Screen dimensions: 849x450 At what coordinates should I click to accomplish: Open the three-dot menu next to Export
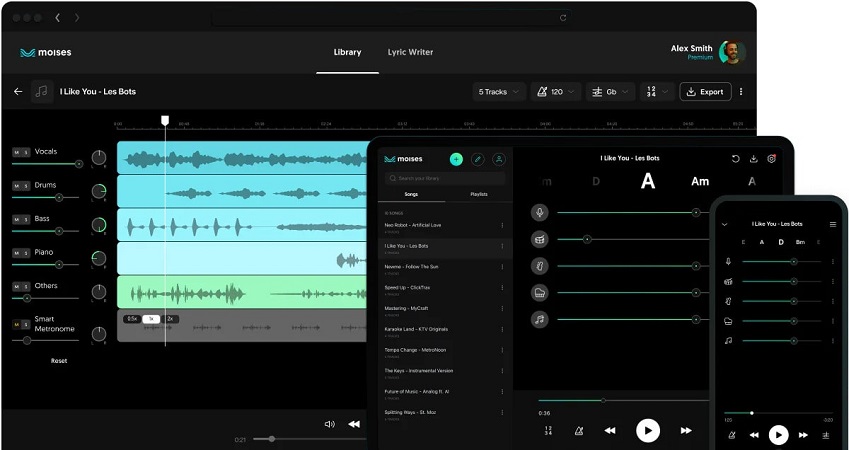(x=741, y=92)
